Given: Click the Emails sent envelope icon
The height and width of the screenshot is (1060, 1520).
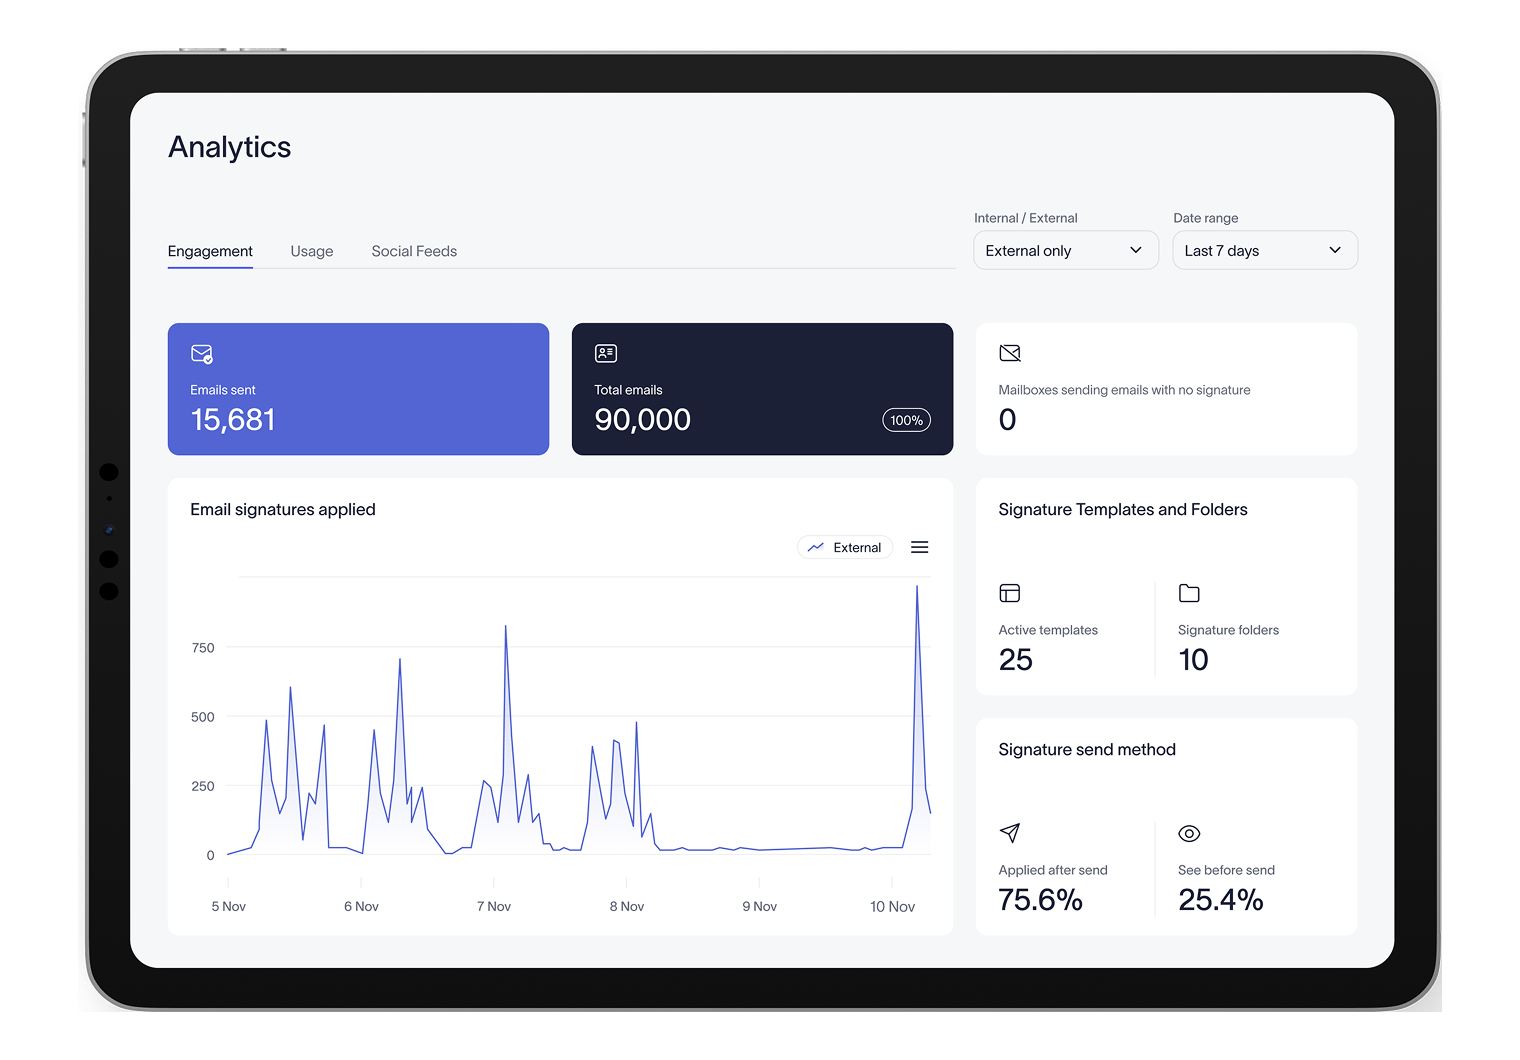Looking at the screenshot, I should coord(202,354).
